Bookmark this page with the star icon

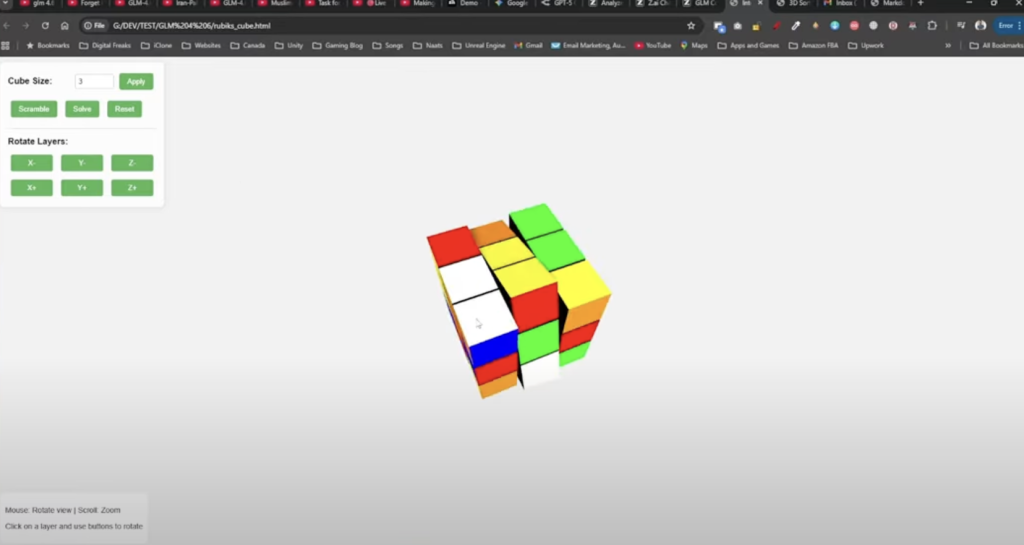point(691,26)
